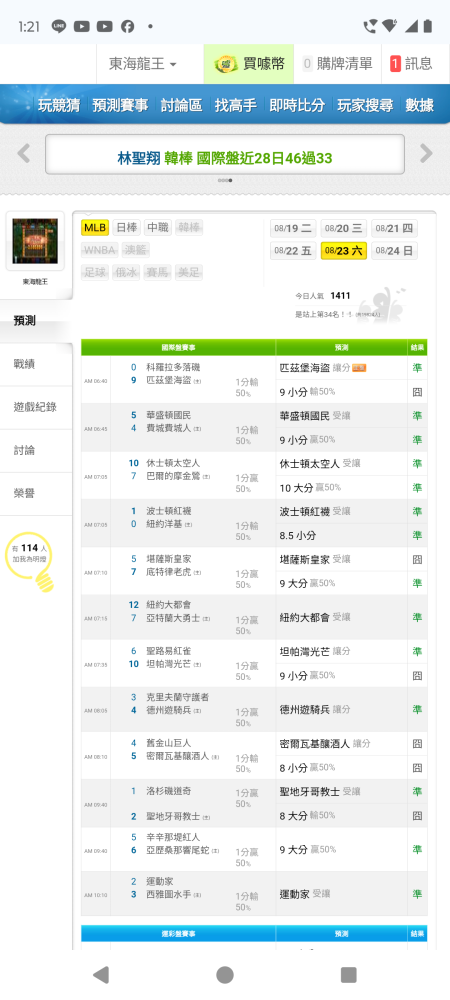
Task: Open 即時比分 in navigation bar
Action: 297,105
